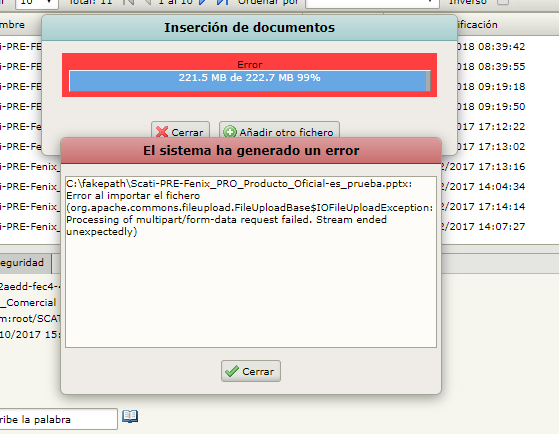Select the date cell ending 09:19:50
559x434 pixels.
tap(491, 106)
